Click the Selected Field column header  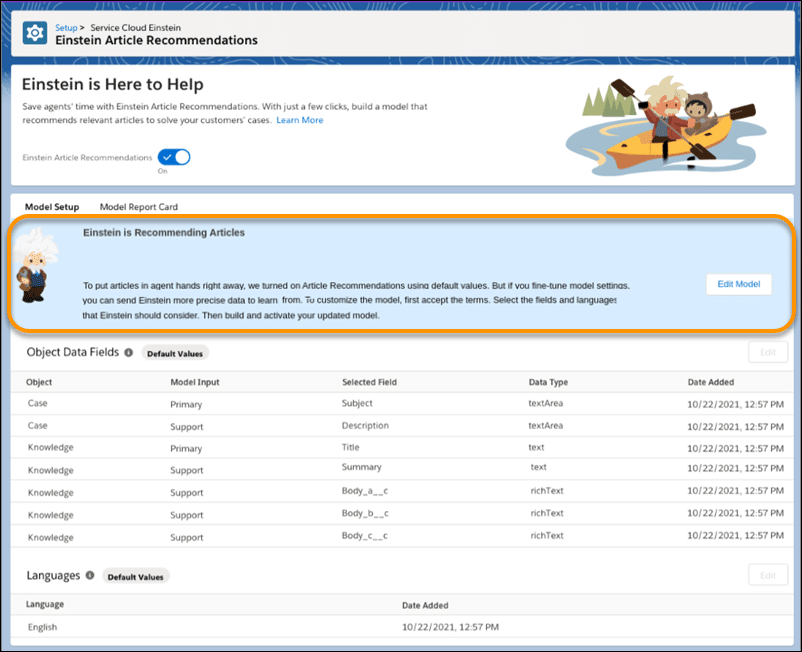point(369,382)
